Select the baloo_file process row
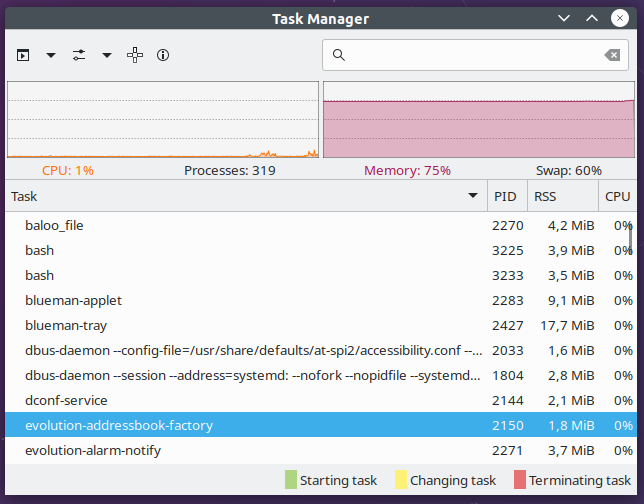 [x=321, y=226]
